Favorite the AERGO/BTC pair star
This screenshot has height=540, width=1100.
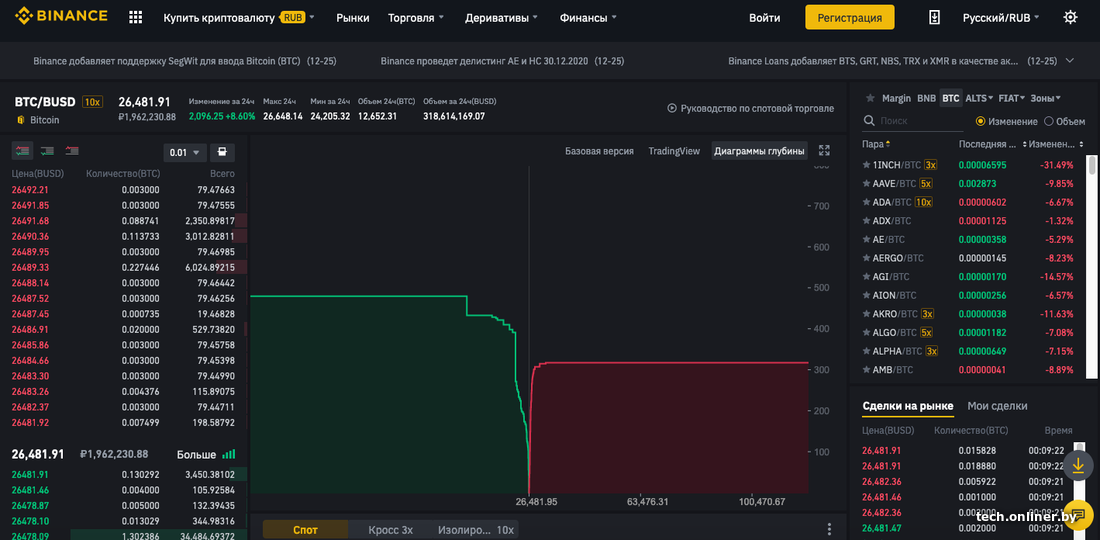click(x=866, y=258)
